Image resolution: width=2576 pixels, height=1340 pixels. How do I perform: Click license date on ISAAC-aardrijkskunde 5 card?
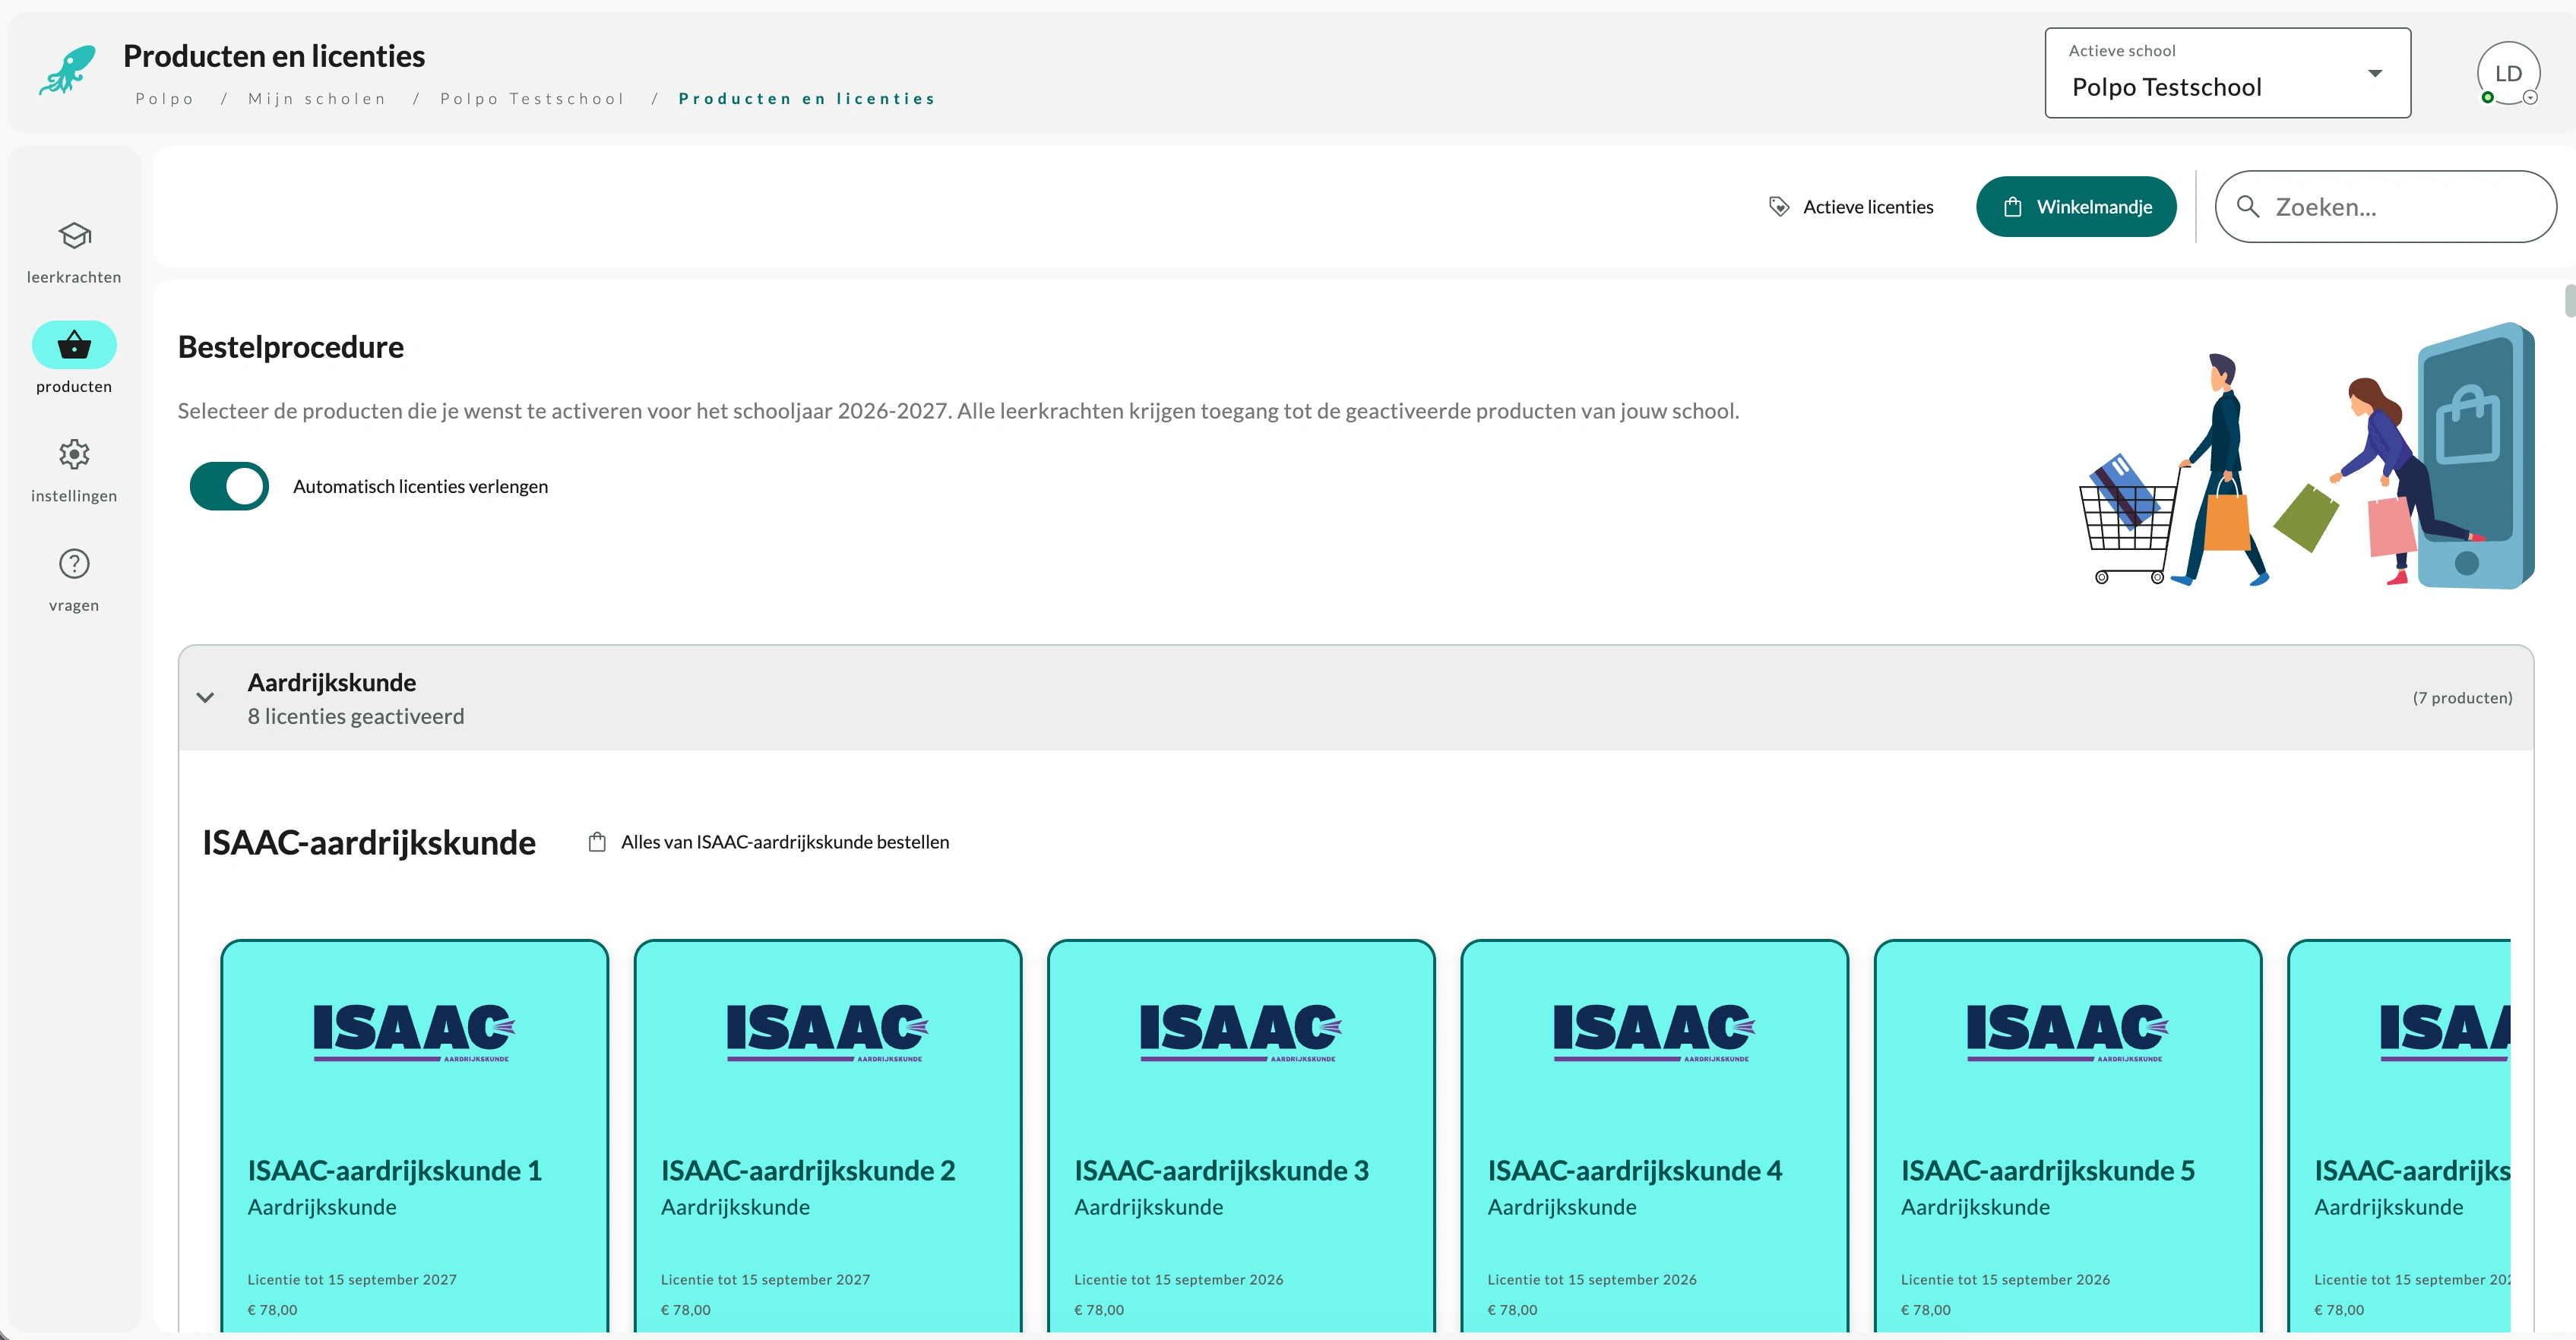pos(2005,1280)
